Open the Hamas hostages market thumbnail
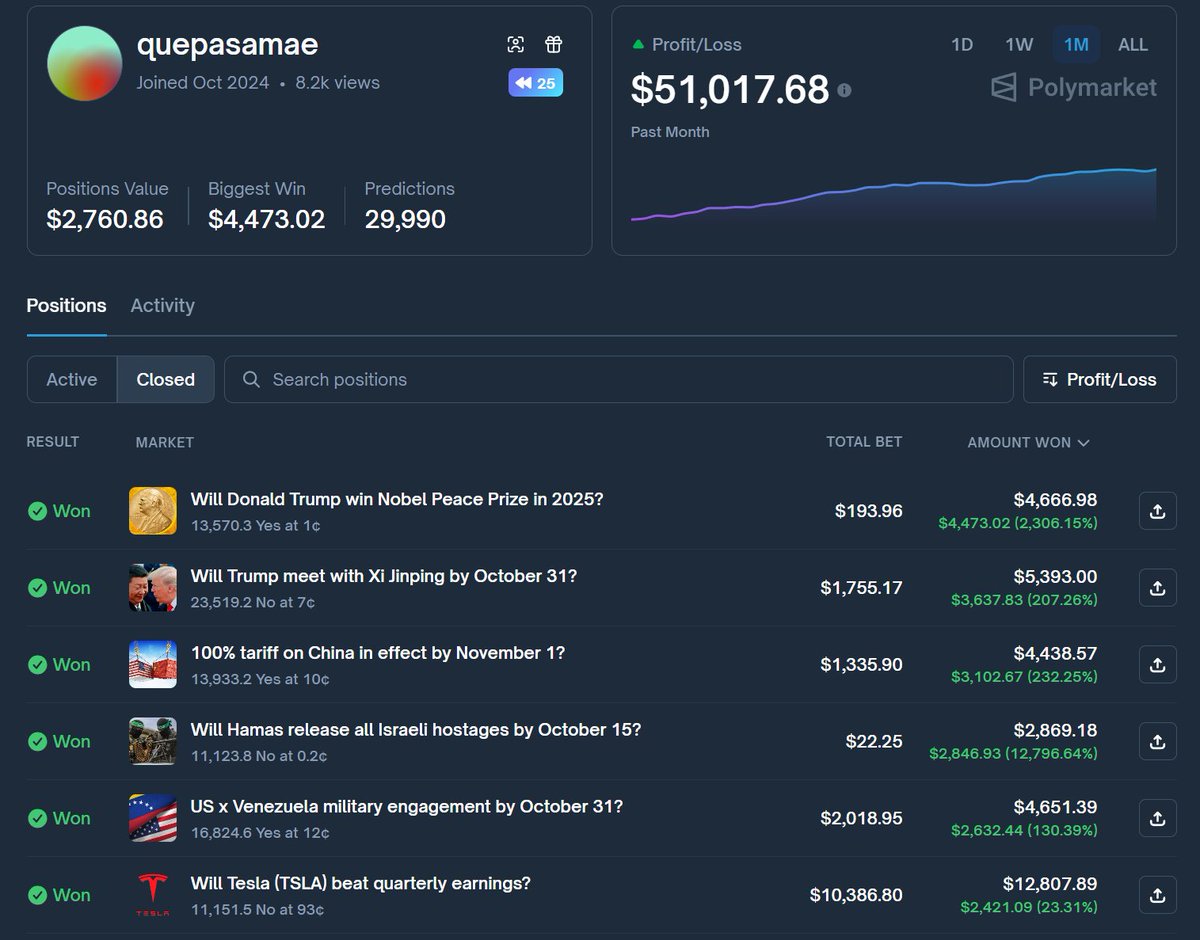 [153, 741]
